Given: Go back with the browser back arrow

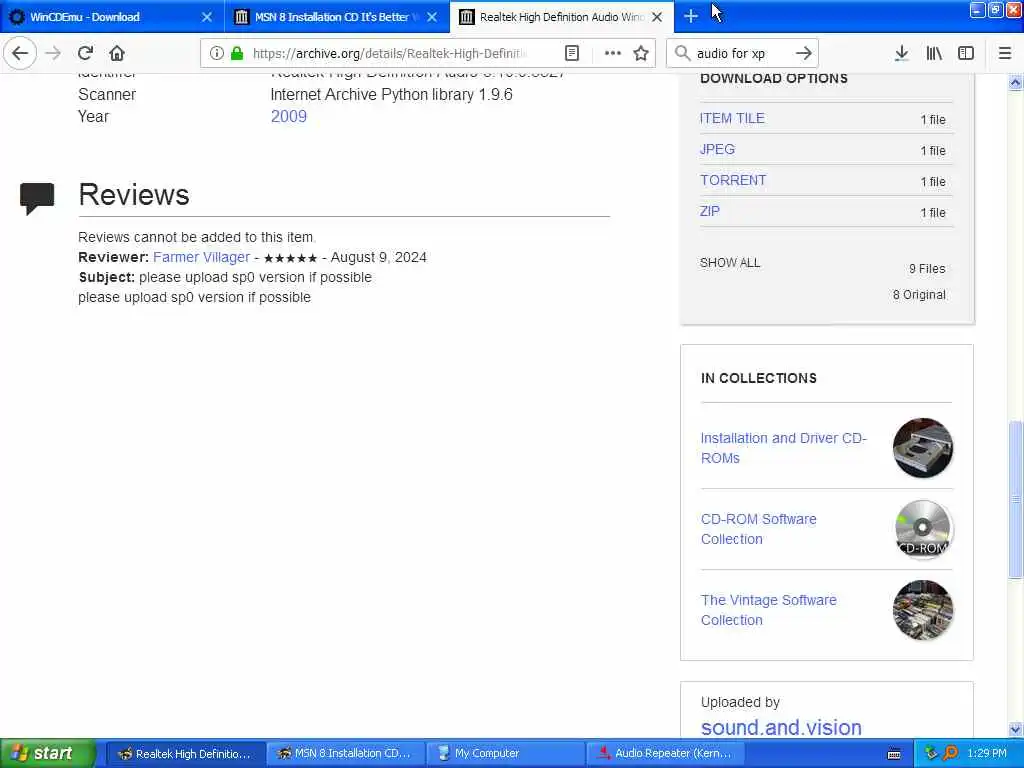Looking at the screenshot, I should pos(20,53).
